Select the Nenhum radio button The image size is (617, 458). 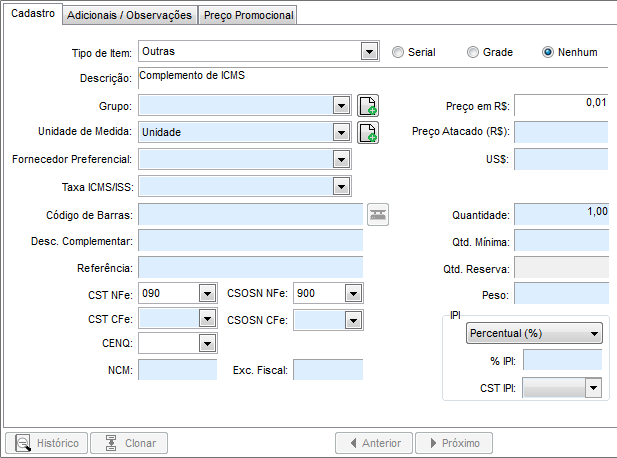pyautogui.click(x=548, y=52)
